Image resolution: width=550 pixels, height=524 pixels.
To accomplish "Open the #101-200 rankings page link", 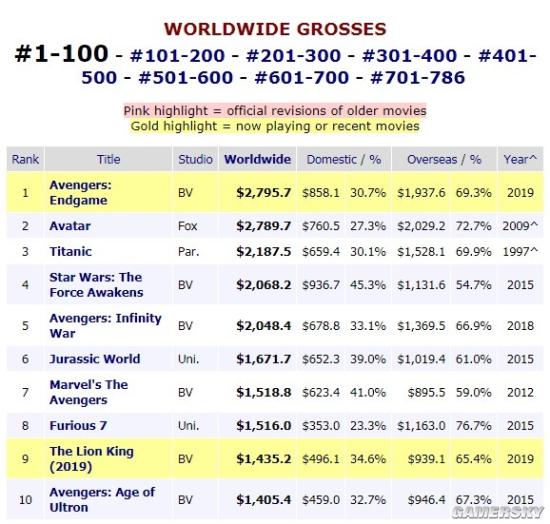I will (177, 56).
